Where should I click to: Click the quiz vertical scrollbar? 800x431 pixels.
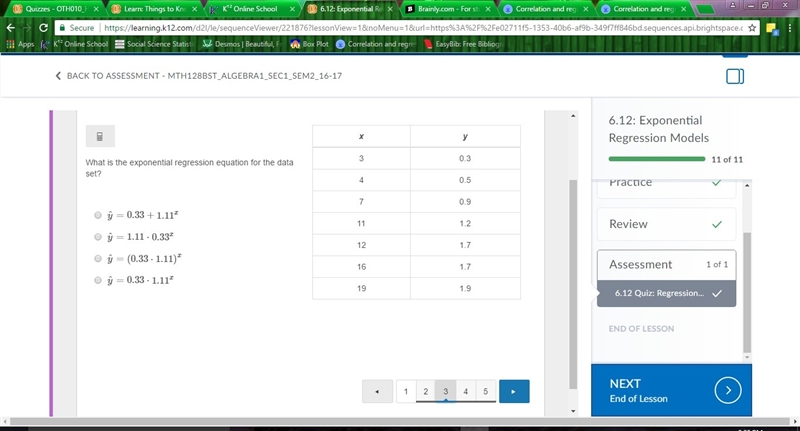(573, 284)
